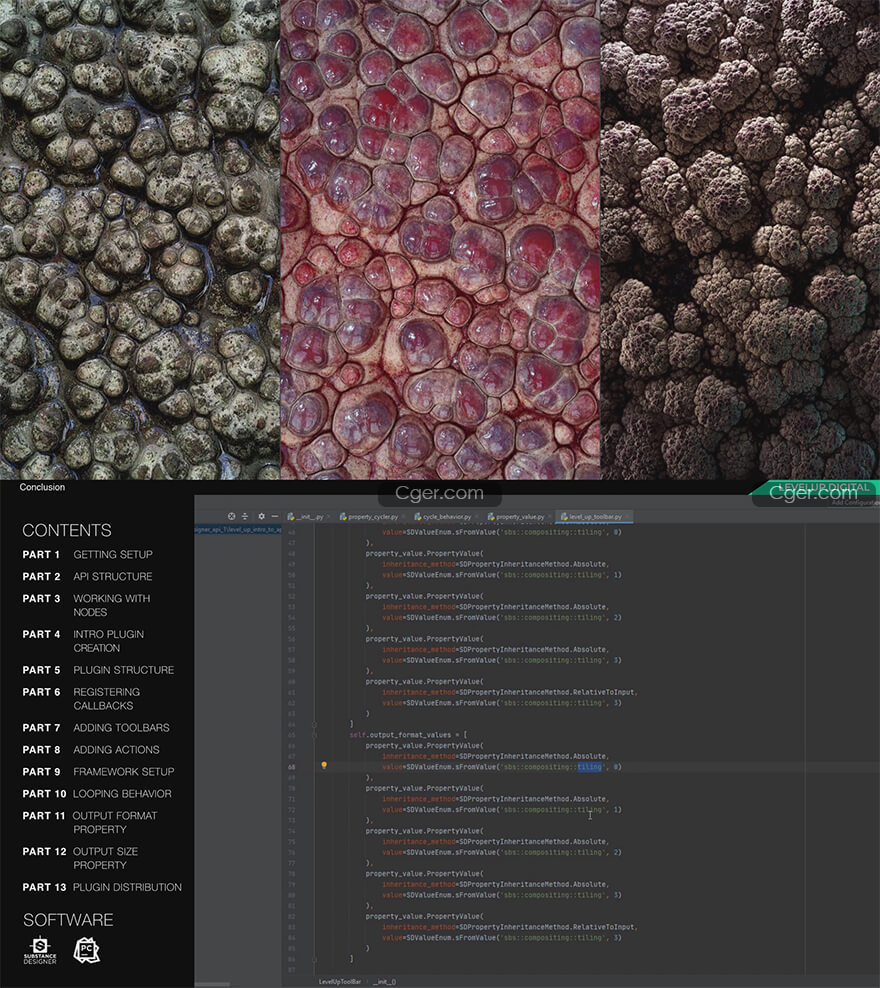Image resolution: width=880 pixels, height=988 pixels.
Task: Click the Substance Designer logo
Action: (x=40, y=951)
